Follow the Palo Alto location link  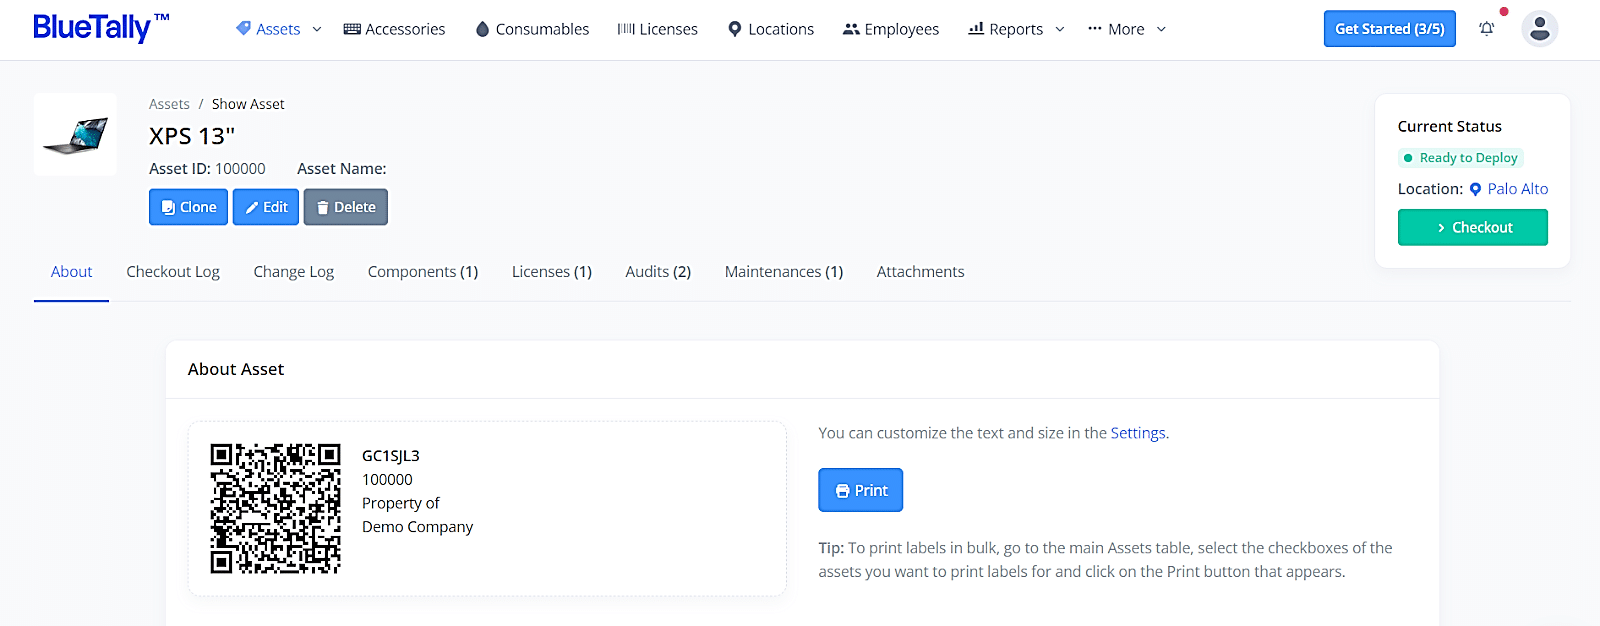pyautogui.click(x=1517, y=189)
